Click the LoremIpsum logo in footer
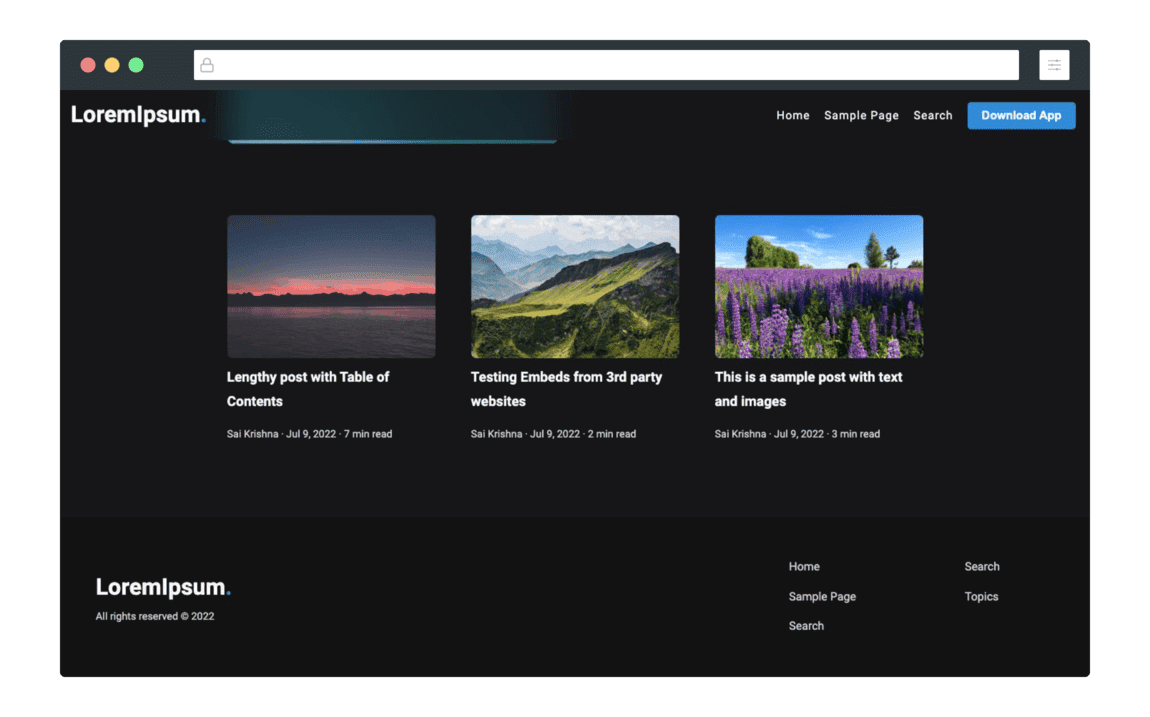The image size is (1150, 717). point(163,587)
